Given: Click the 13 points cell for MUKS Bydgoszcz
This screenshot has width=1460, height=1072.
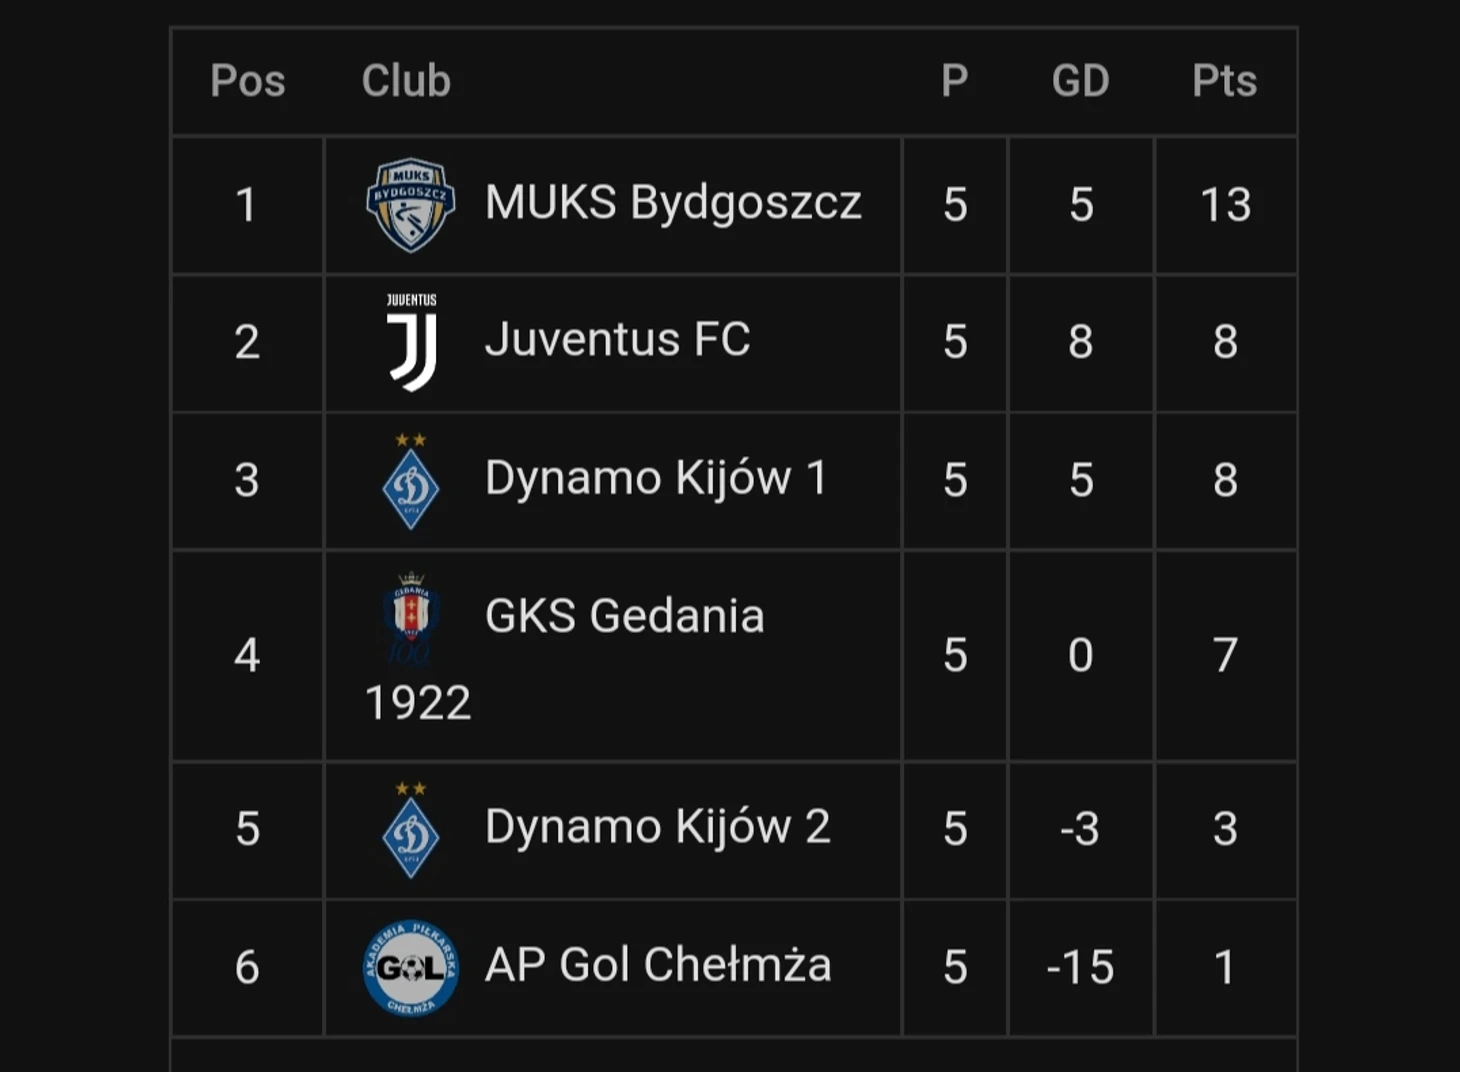Looking at the screenshot, I should 1226,205.
